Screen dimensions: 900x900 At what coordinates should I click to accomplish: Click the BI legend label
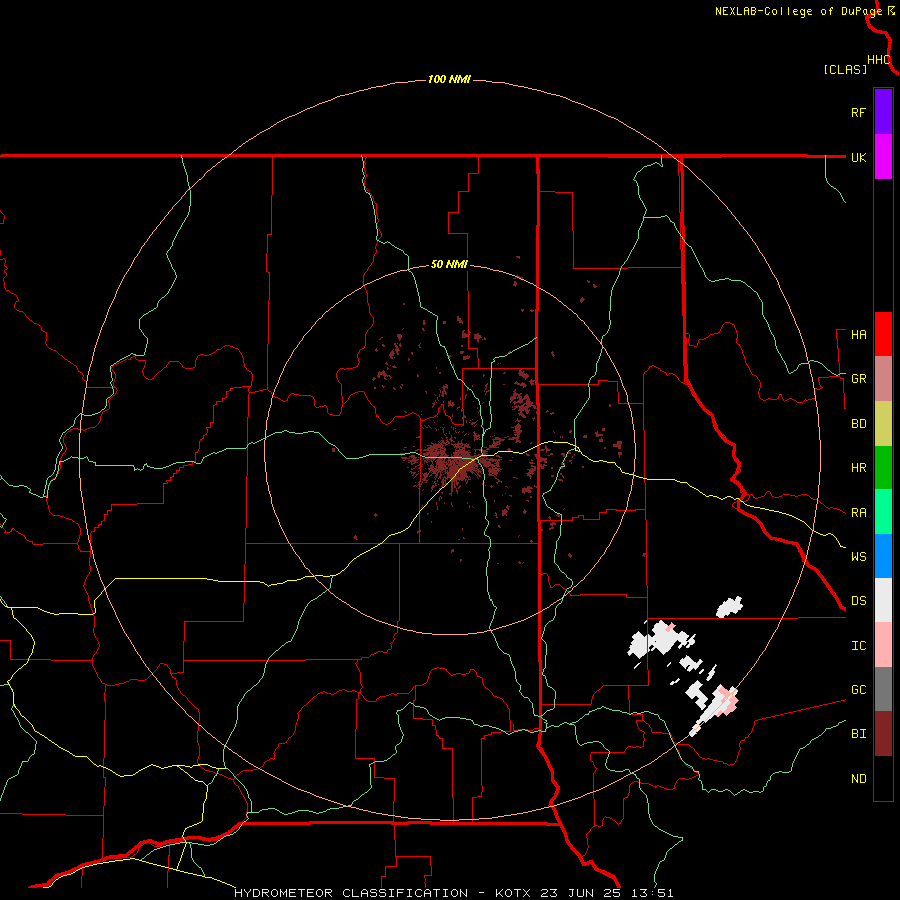(x=858, y=734)
